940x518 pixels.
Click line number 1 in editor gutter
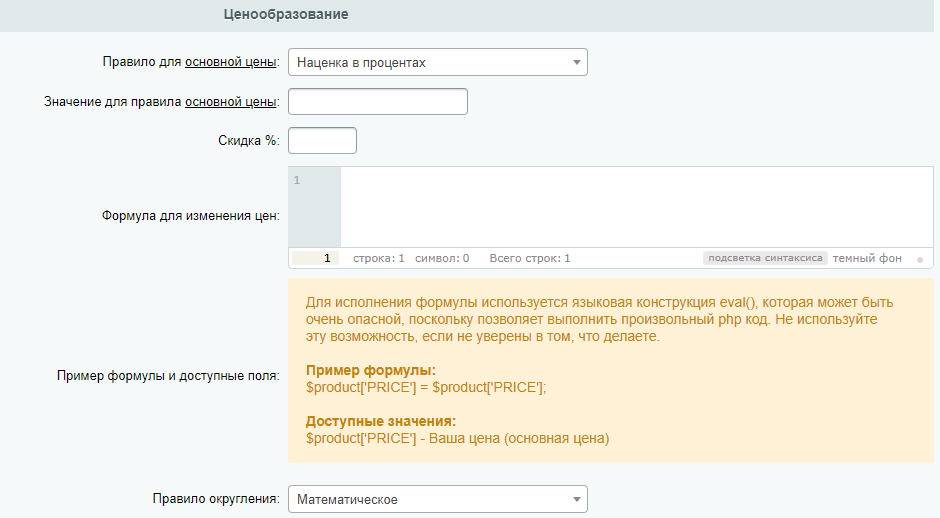[297, 180]
